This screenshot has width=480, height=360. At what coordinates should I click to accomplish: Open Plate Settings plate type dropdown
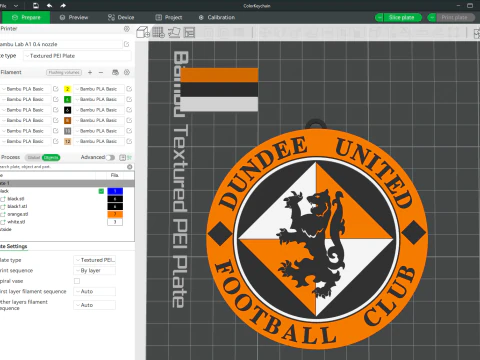tap(95, 260)
